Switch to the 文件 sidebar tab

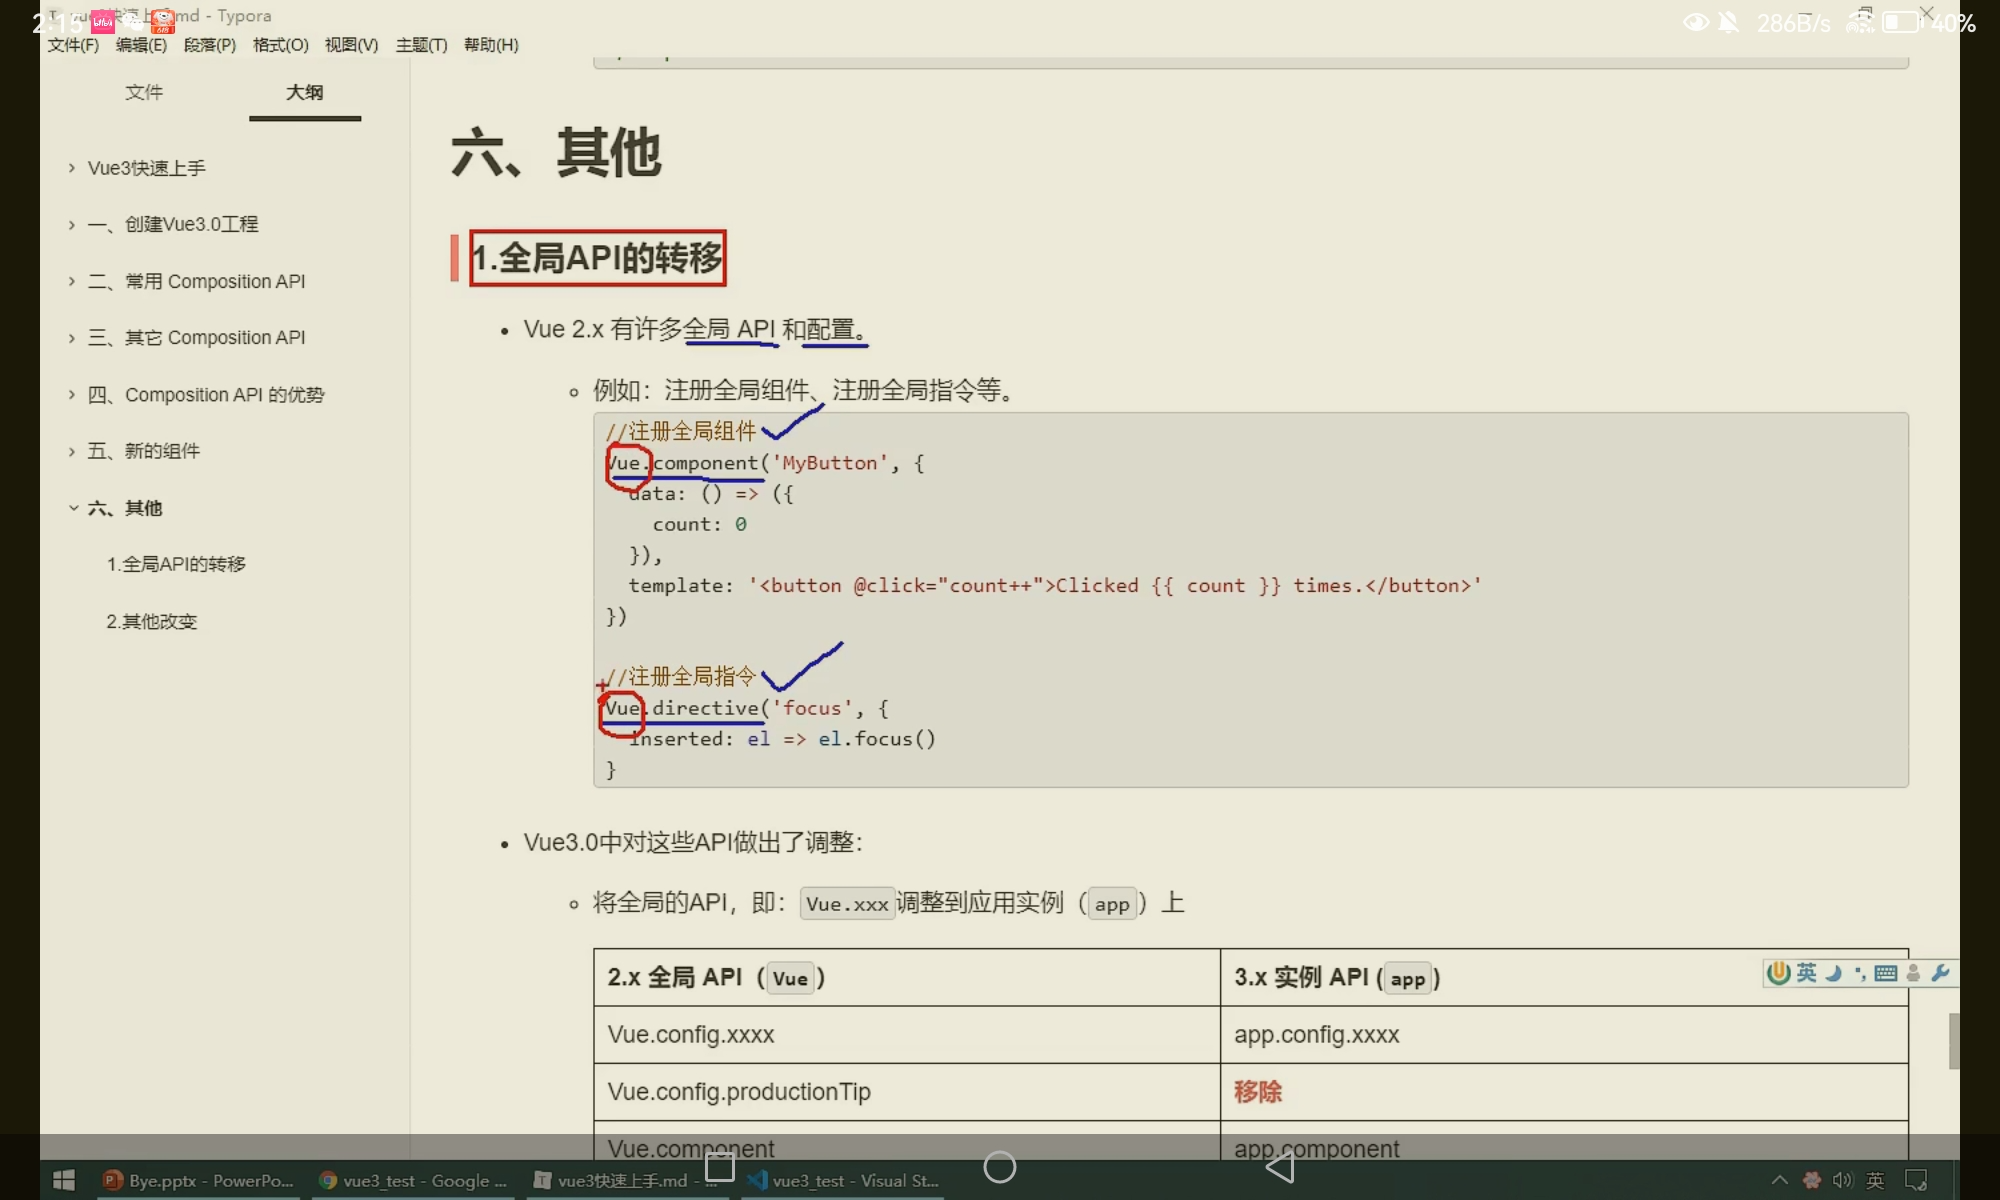click(144, 92)
